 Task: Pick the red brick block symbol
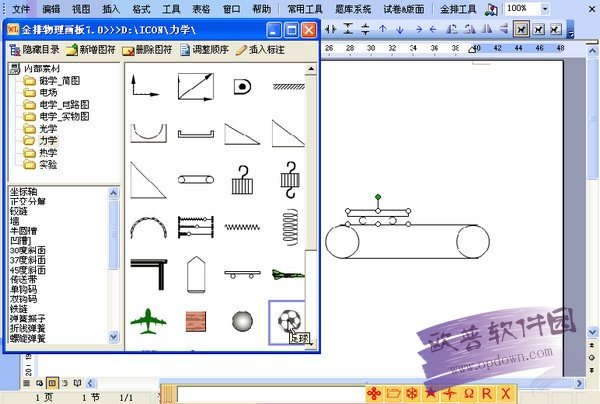[x=196, y=321]
